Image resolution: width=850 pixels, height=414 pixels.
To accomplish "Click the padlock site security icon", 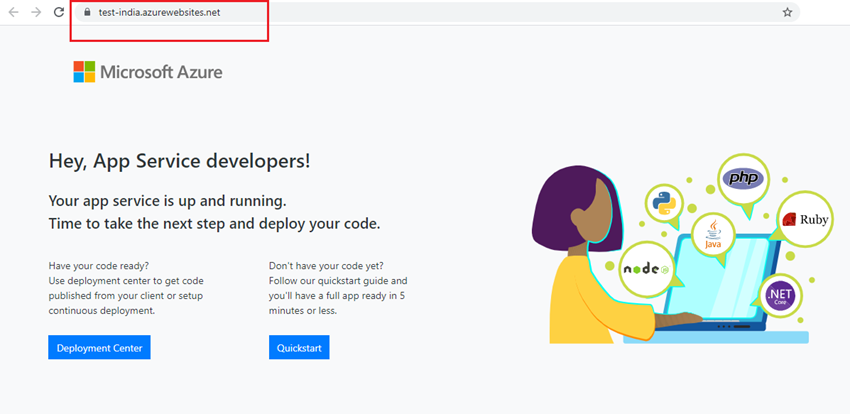I will pos(87,12).
